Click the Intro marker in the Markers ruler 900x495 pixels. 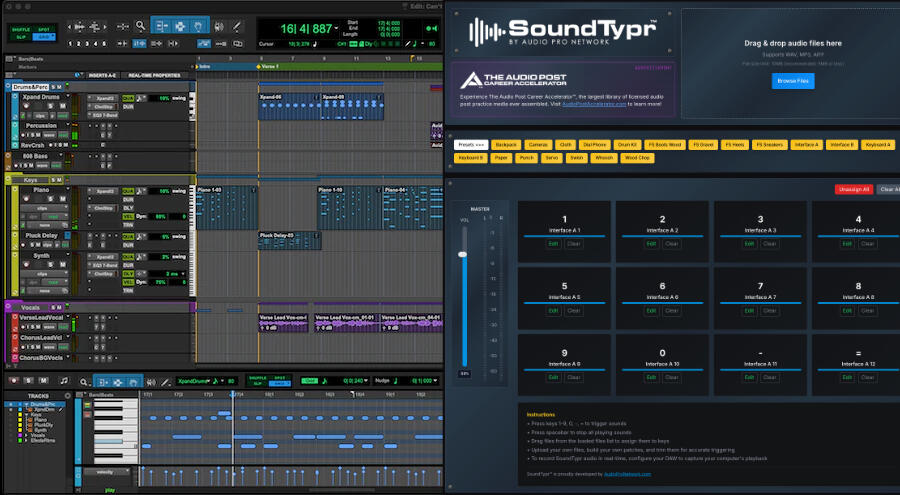tap(203, 67)
